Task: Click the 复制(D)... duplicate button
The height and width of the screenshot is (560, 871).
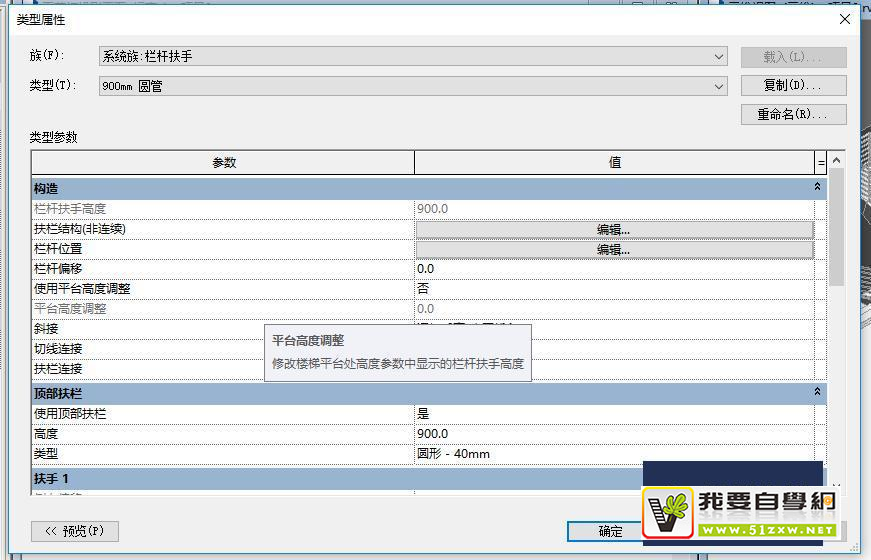Action: point(793,86)
